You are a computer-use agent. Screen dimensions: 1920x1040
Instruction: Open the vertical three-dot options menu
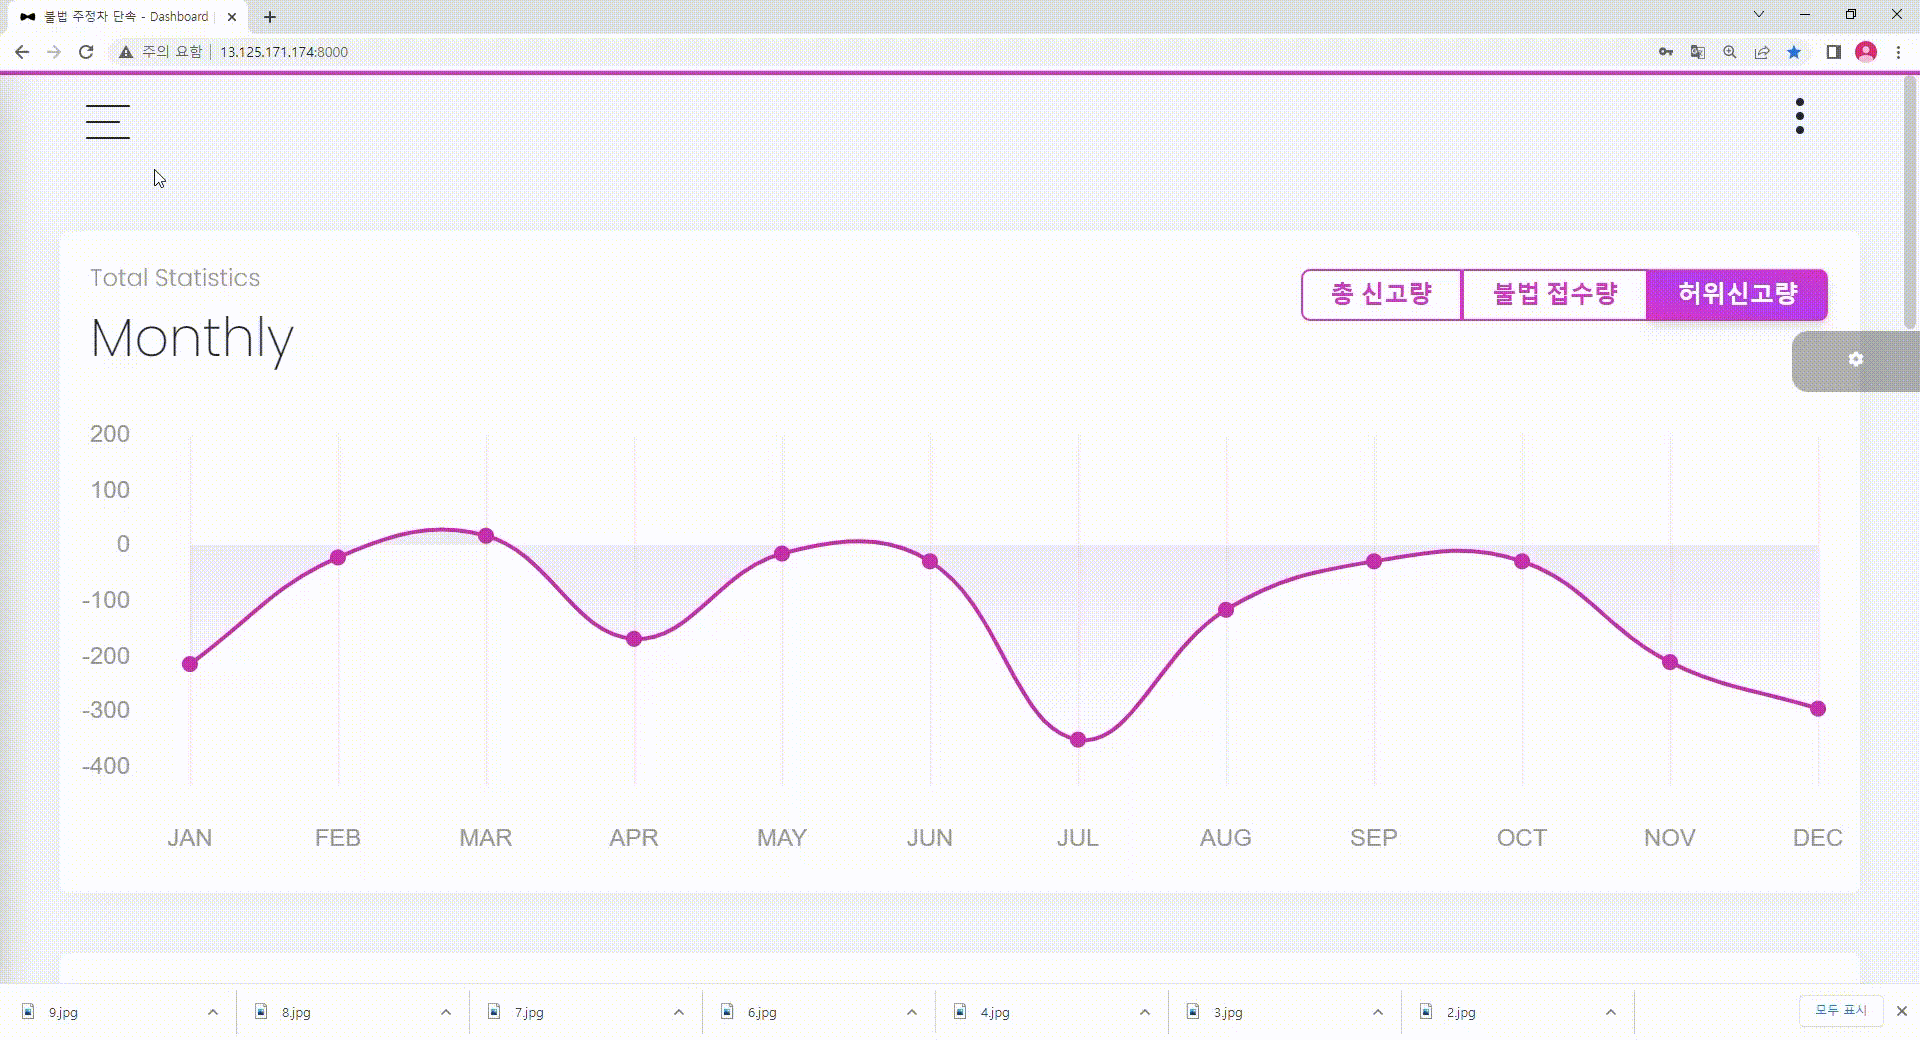(x=1800, y=116)
